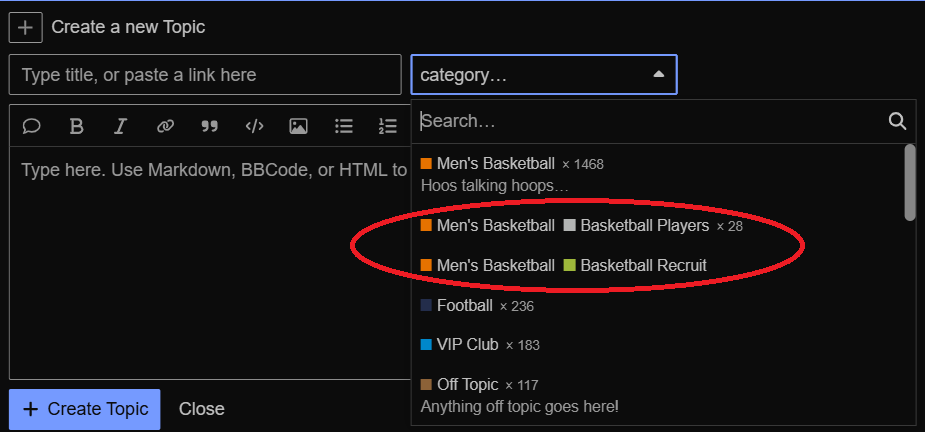
Task: Apply italic formatting with the I icon
Action: tap(120, 126)
